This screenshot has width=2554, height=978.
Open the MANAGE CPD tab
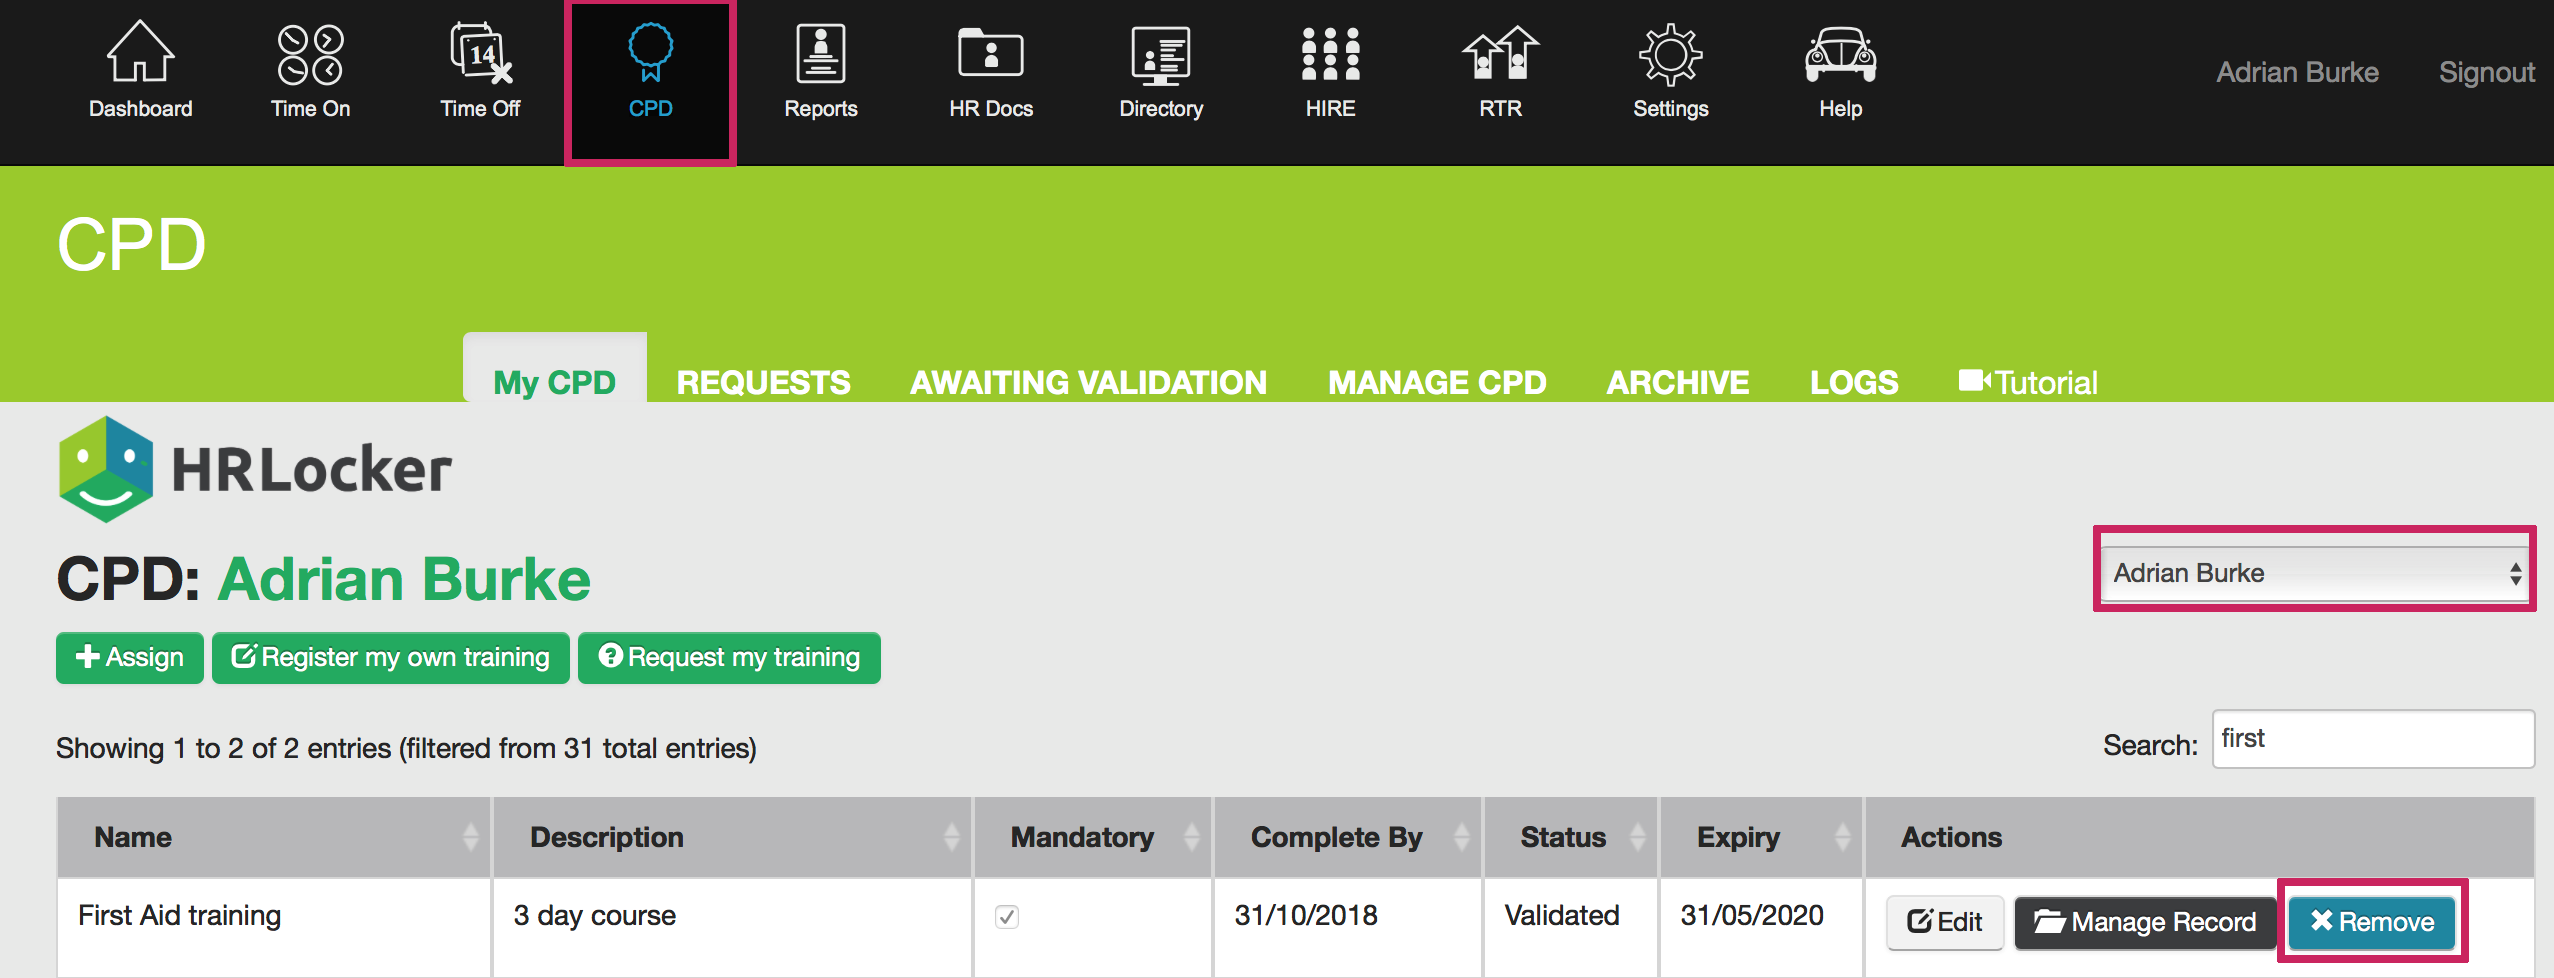click(1437, 382)
